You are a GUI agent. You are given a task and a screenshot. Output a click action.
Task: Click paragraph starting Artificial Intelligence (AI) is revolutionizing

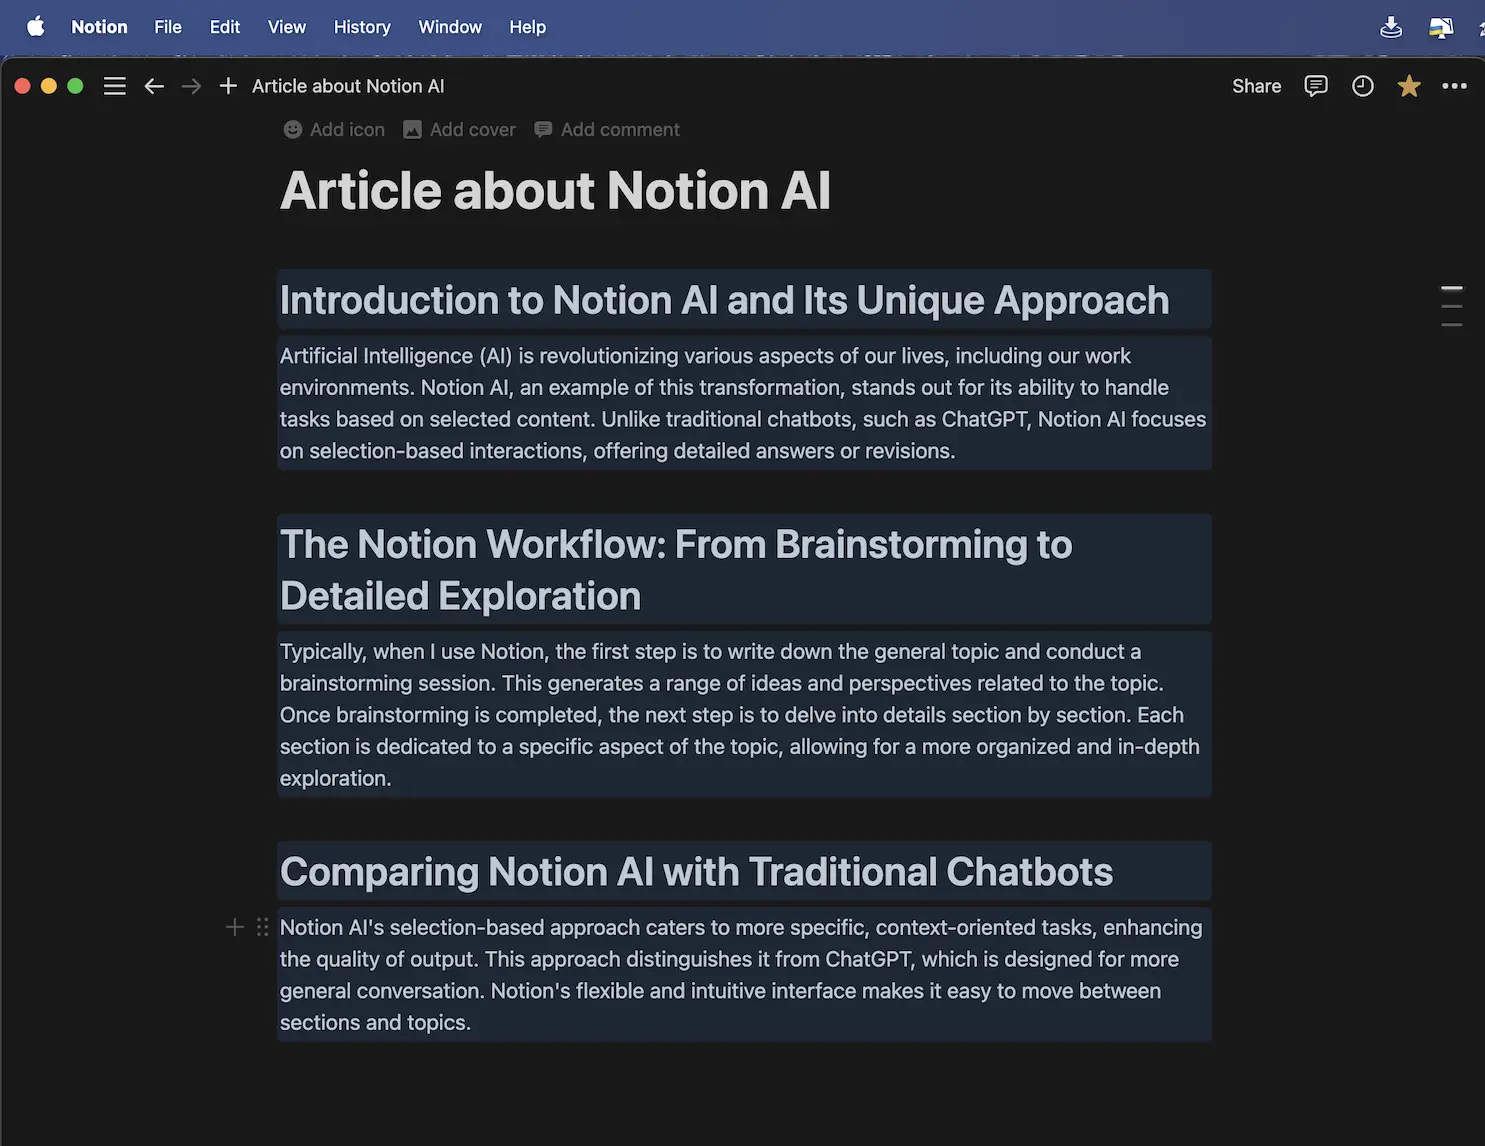(743, 403)
